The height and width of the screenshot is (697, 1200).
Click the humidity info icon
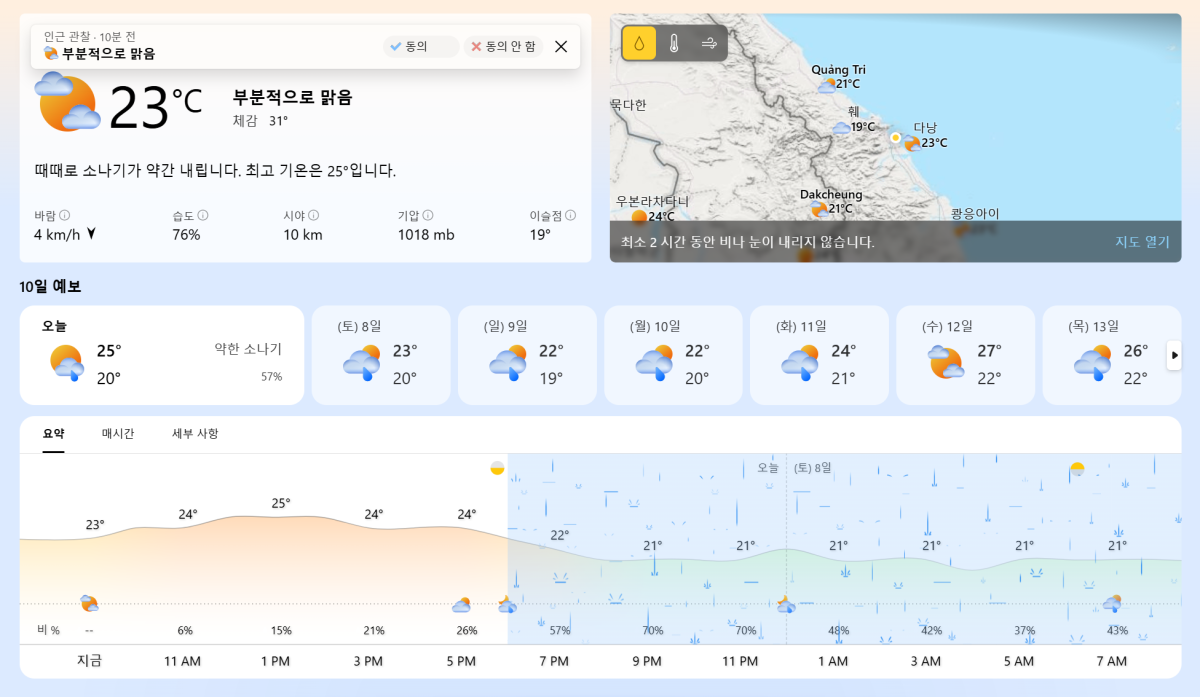tap(203, 215)
